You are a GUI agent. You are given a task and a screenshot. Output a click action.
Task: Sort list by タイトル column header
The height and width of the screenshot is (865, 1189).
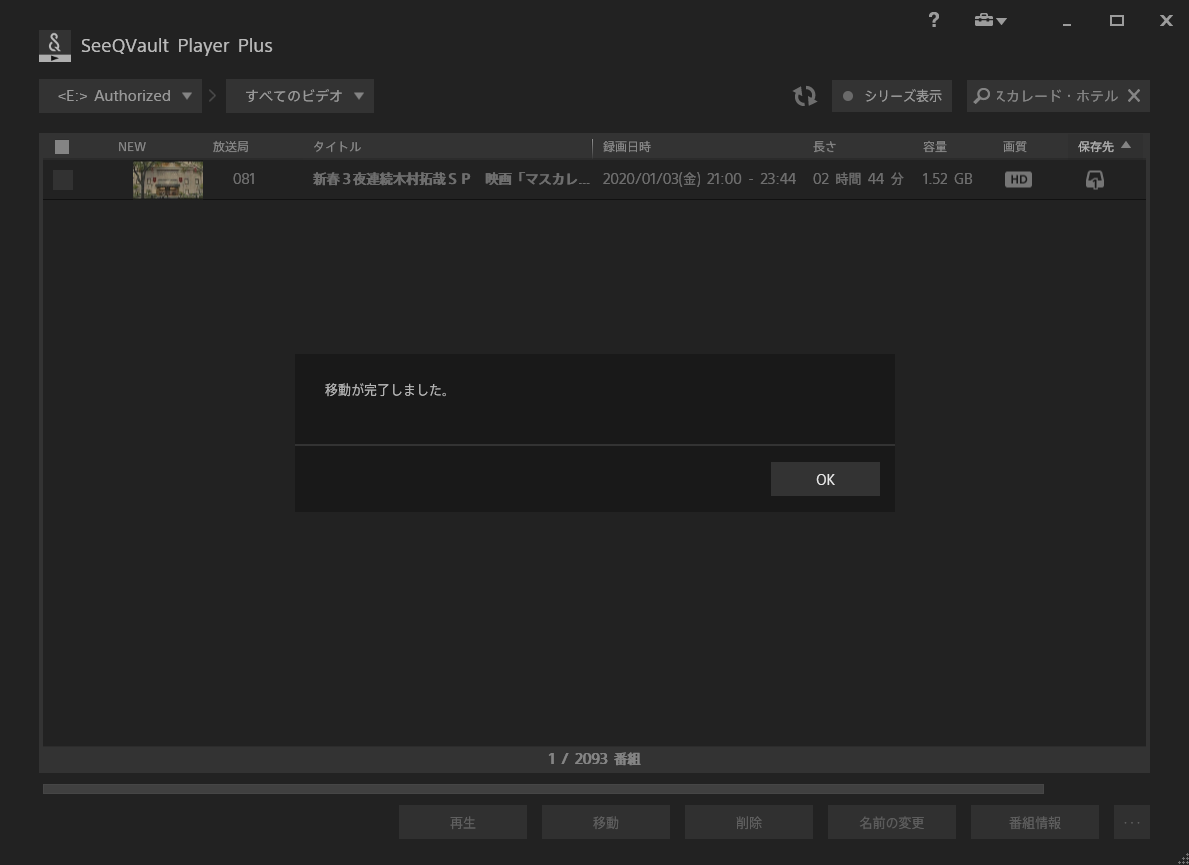click(337, 147)
